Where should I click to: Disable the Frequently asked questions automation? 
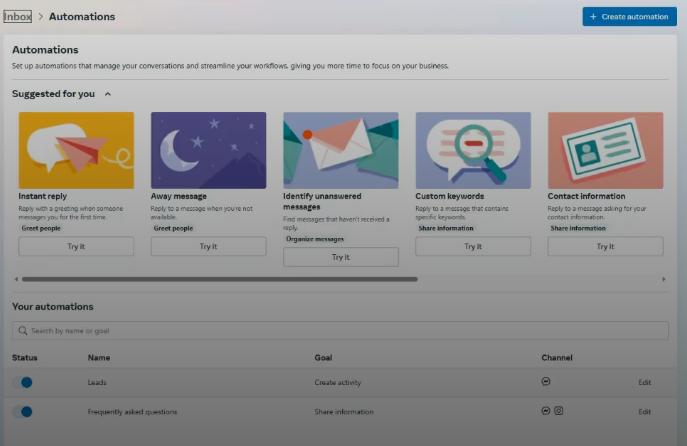[23, 411]
